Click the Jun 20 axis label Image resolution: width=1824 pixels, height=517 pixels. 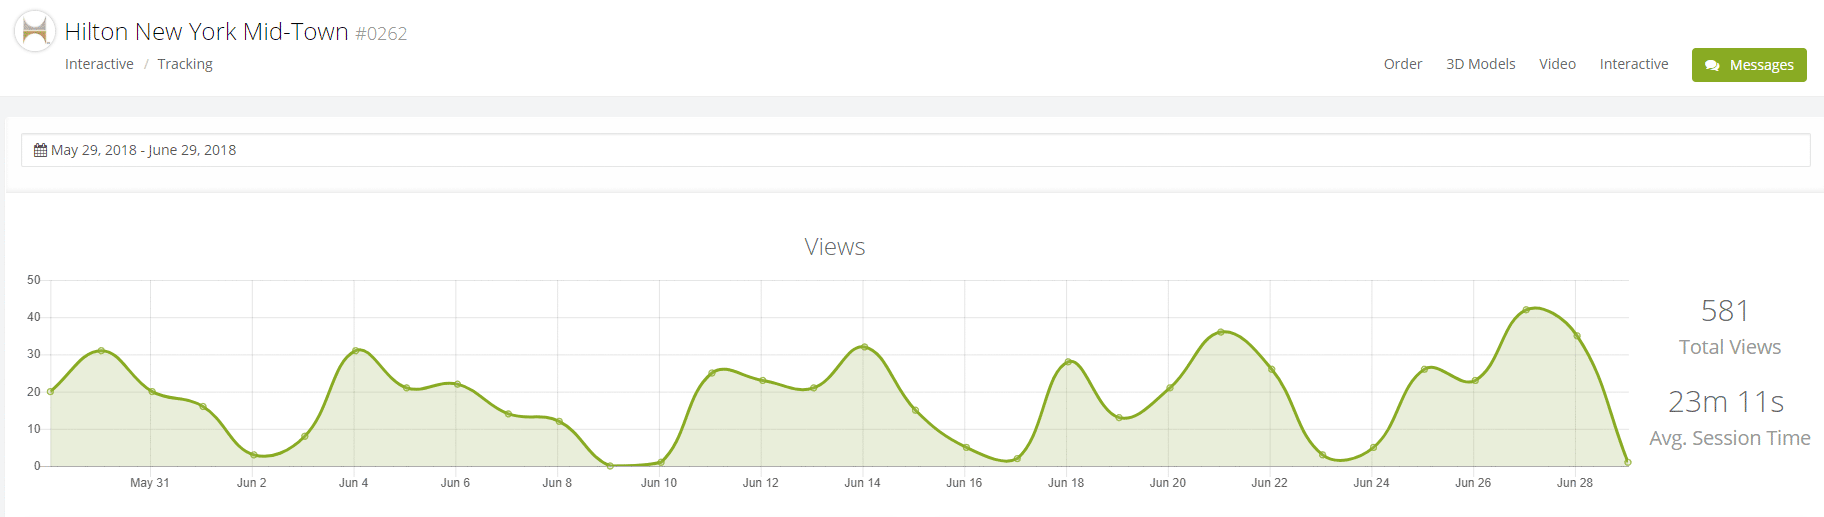[x=1168, y=483]
